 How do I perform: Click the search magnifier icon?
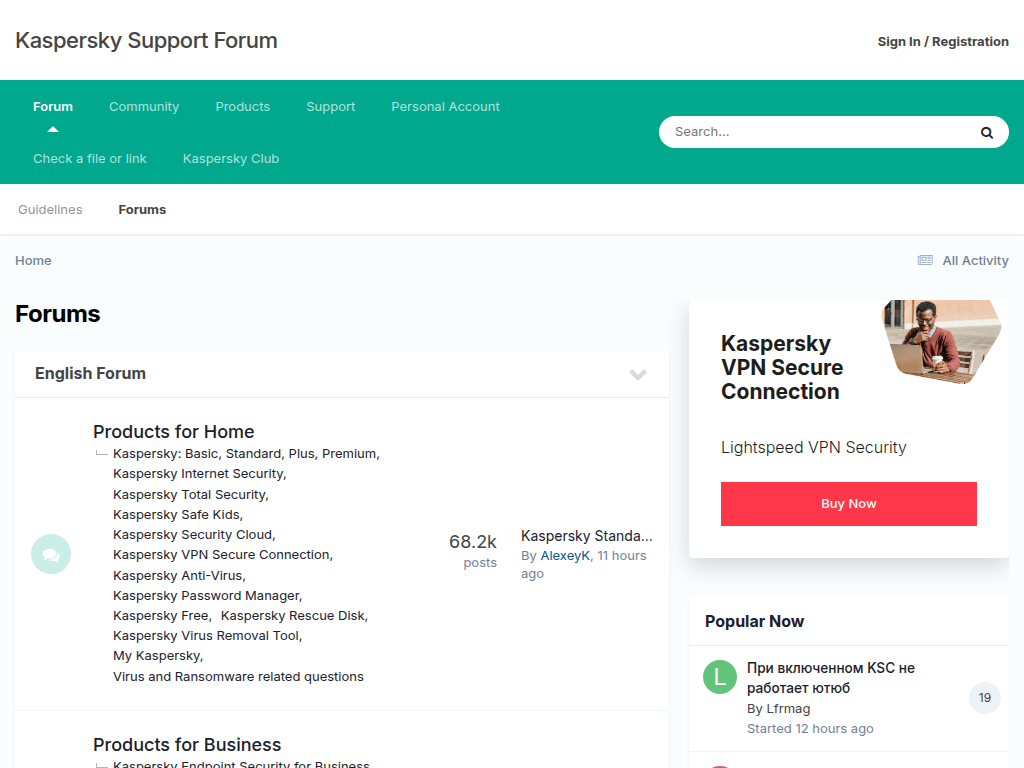986,132
